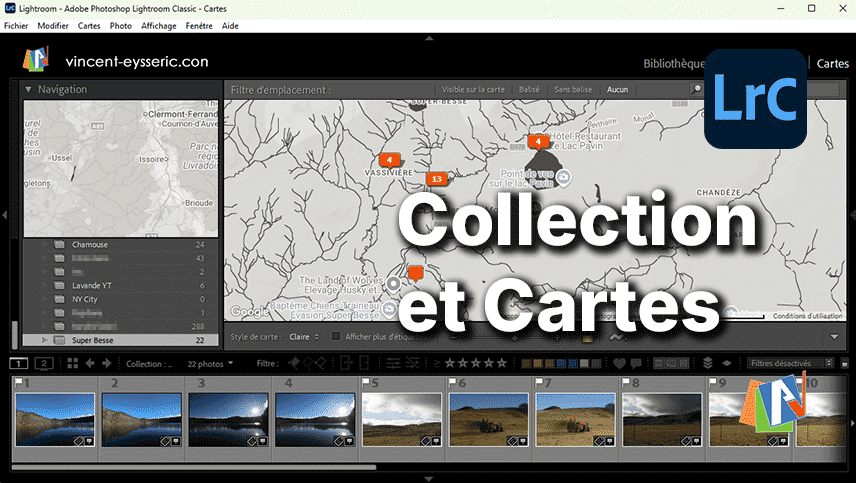Open the Affichage menu
Image resolution: width=856 pixels, height=483 pixels.
[x=159, y=26]
